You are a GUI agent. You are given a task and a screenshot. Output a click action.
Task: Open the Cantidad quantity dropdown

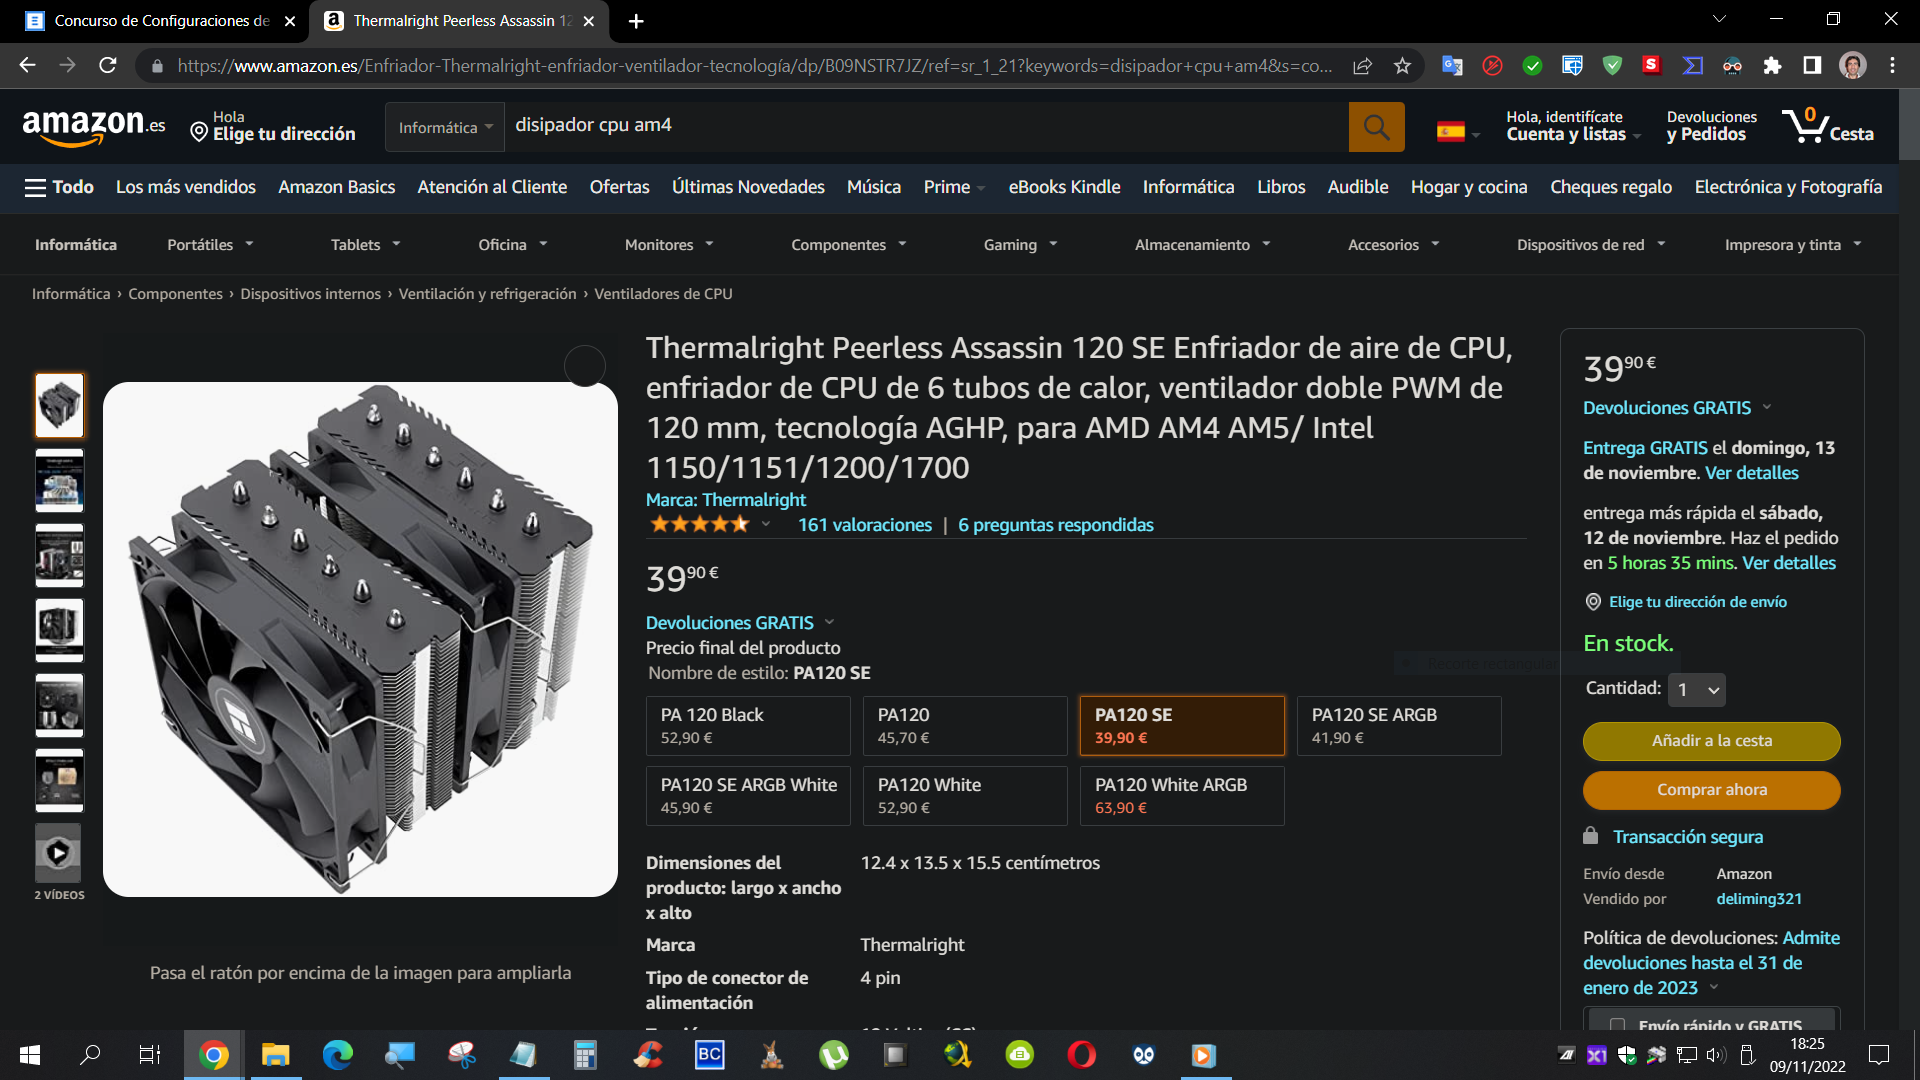1697,690
